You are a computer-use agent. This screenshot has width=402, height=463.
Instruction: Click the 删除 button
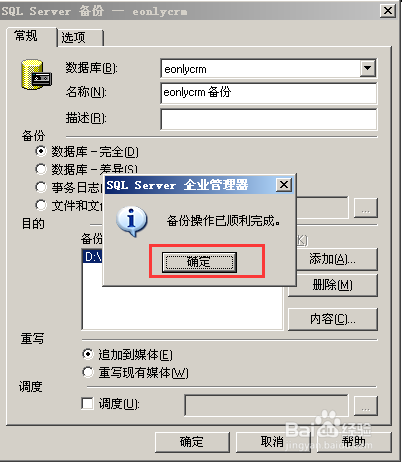(x=333, y=285)
